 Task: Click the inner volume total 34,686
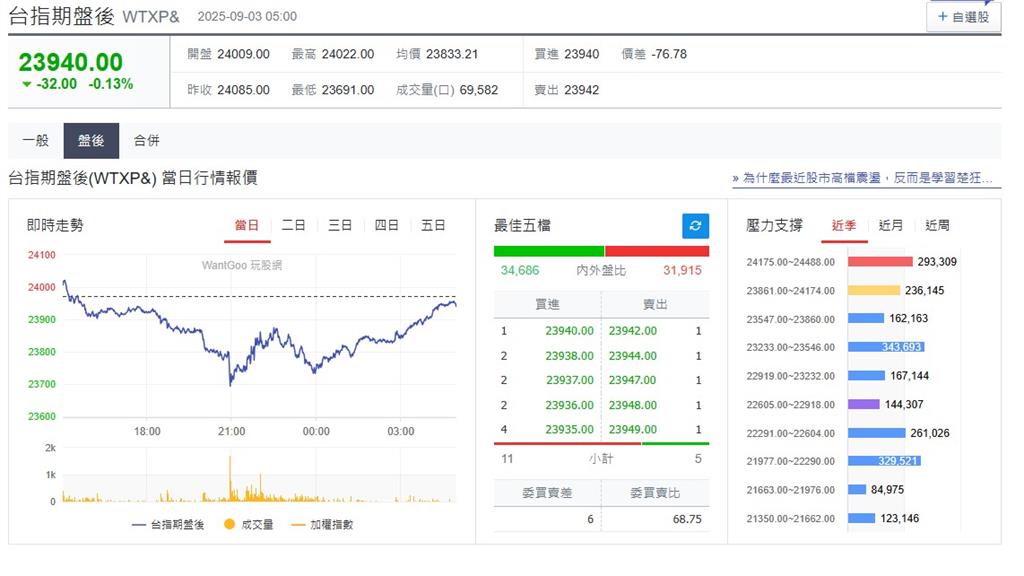(x=520, y=270)
